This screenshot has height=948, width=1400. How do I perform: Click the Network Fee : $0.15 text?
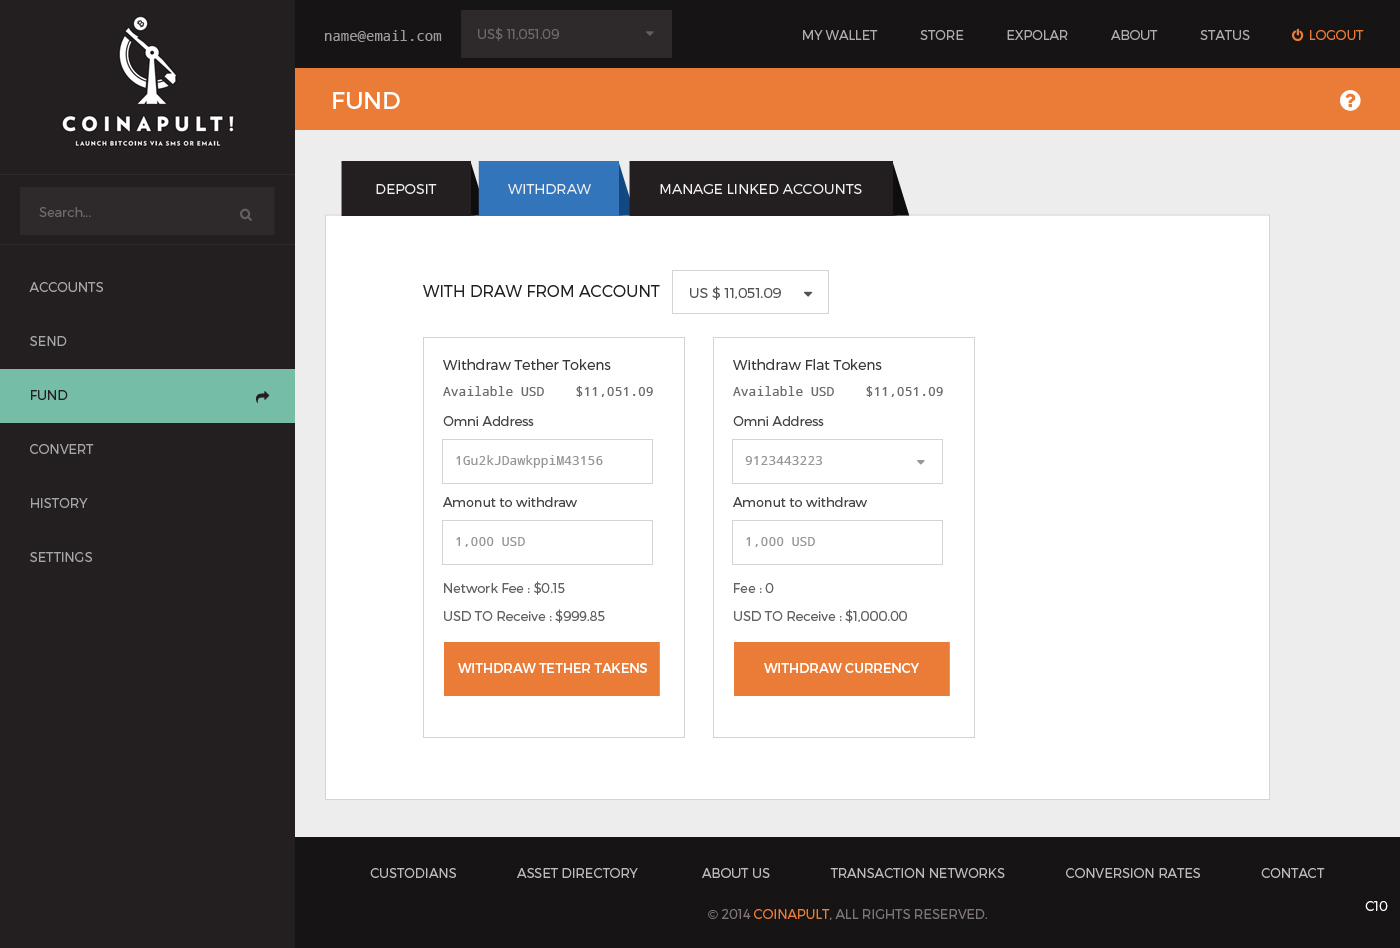[504, 588]
